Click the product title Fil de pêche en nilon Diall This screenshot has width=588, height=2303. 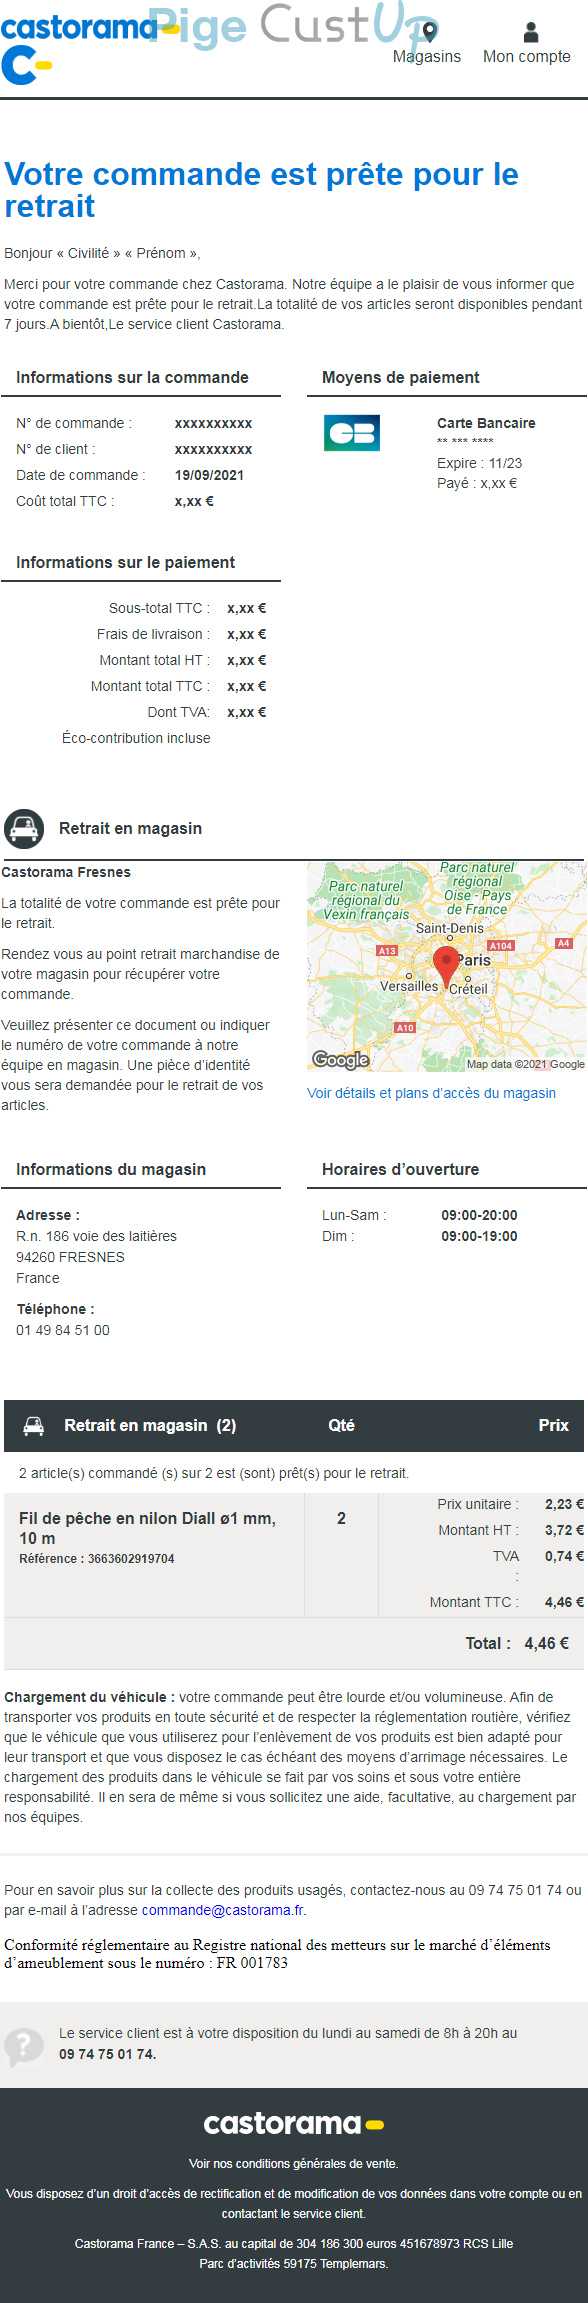click(x=147, y=1528)
